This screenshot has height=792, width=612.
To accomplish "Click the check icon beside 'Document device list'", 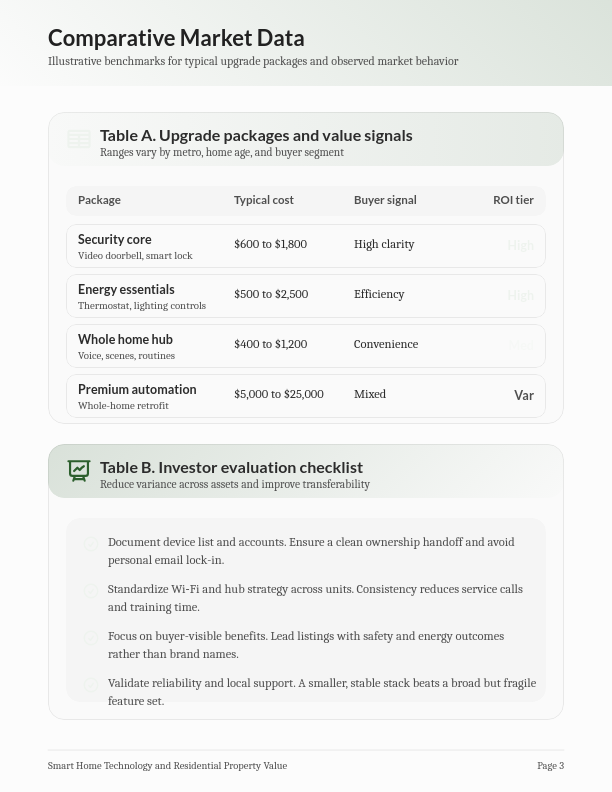I will click(x=91, y=544).
